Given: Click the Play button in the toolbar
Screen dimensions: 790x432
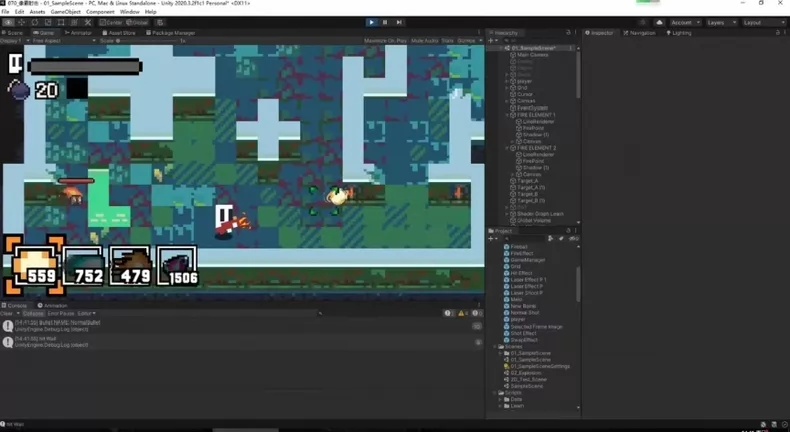Looking at the screenshot, I should [371, 22].
